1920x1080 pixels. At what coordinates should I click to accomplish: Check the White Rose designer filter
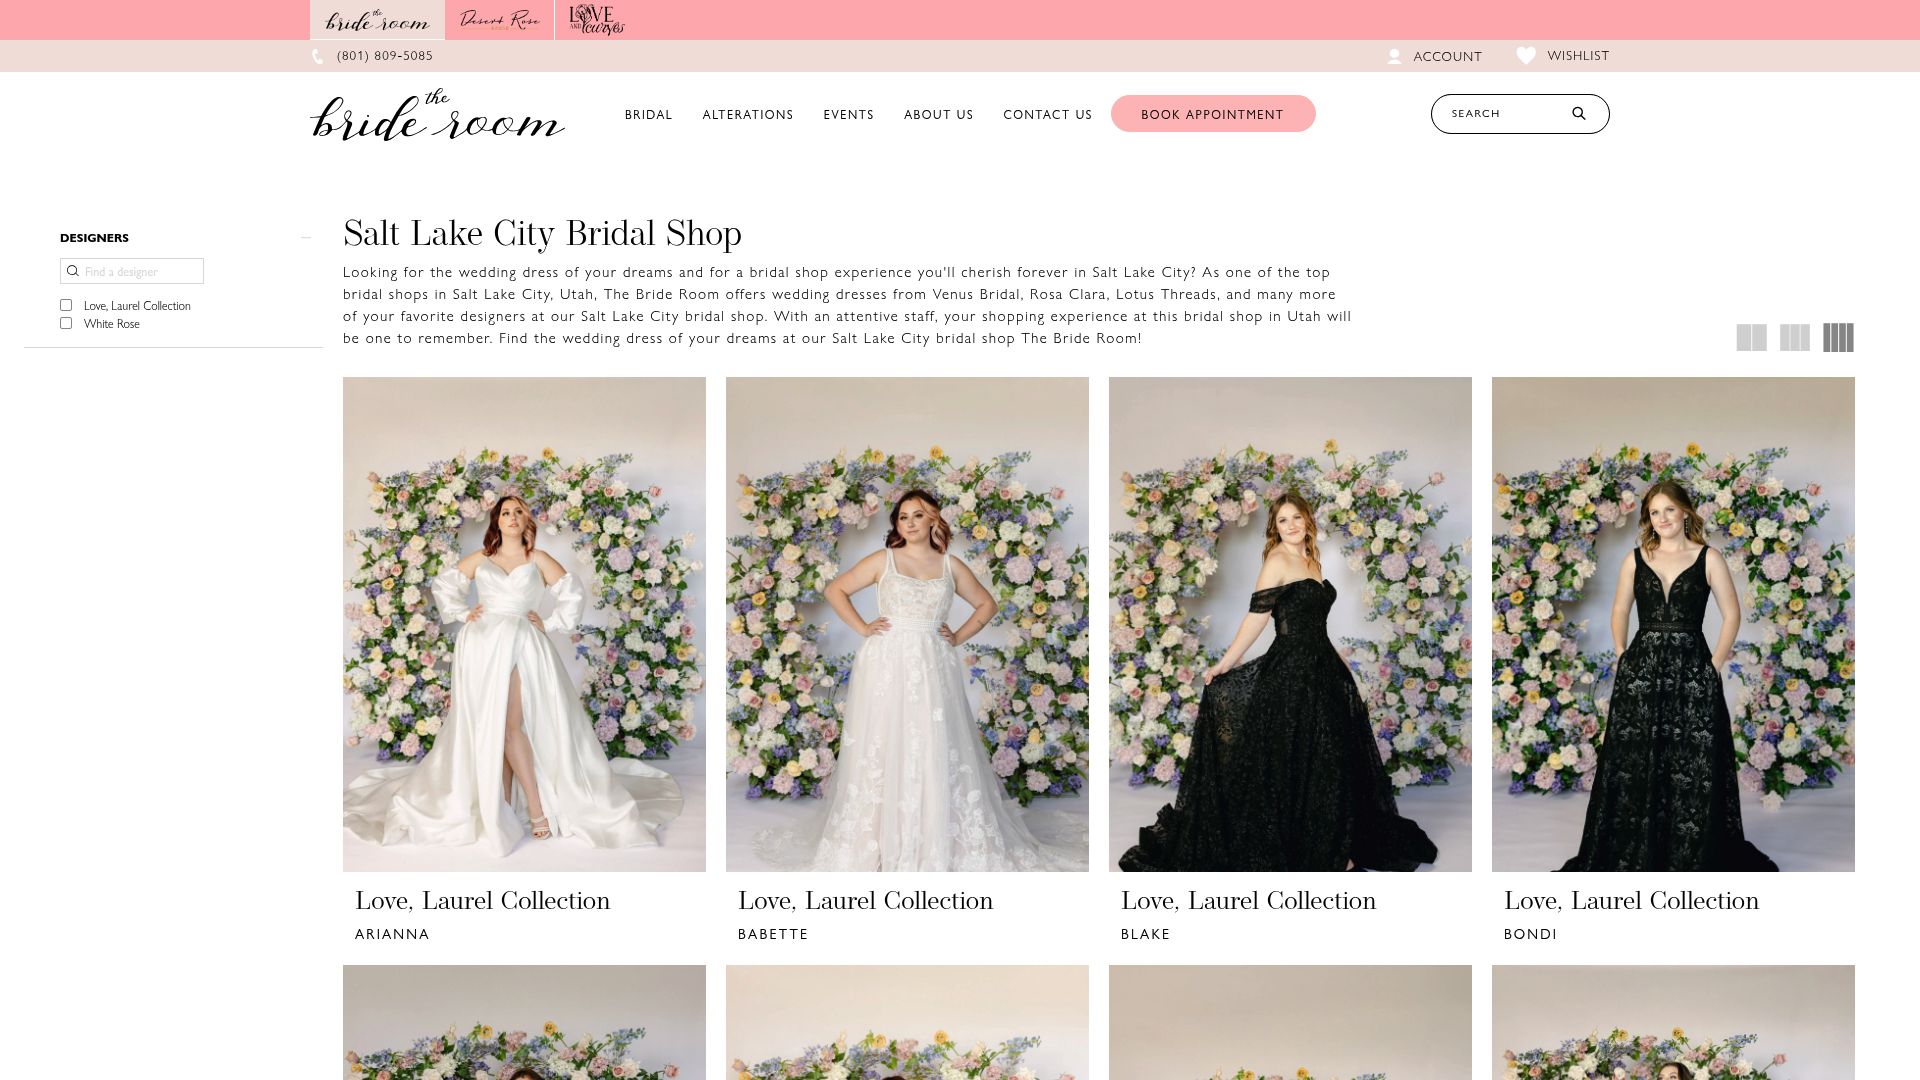click(x=66, y=323)
